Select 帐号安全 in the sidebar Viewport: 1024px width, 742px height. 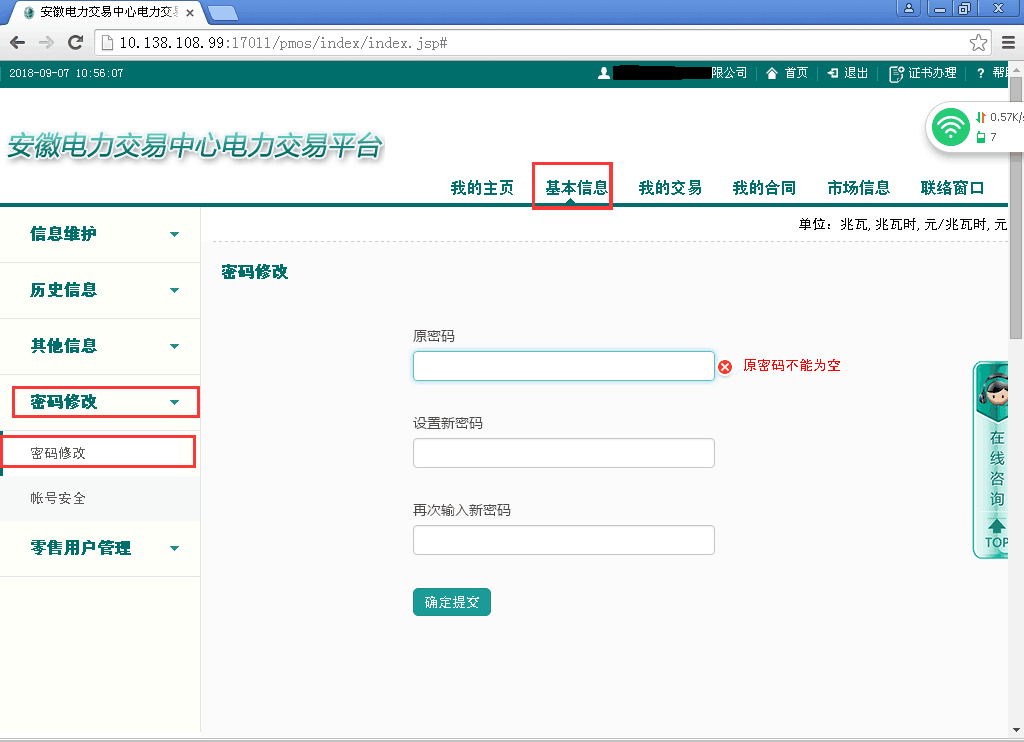(58, 498)
